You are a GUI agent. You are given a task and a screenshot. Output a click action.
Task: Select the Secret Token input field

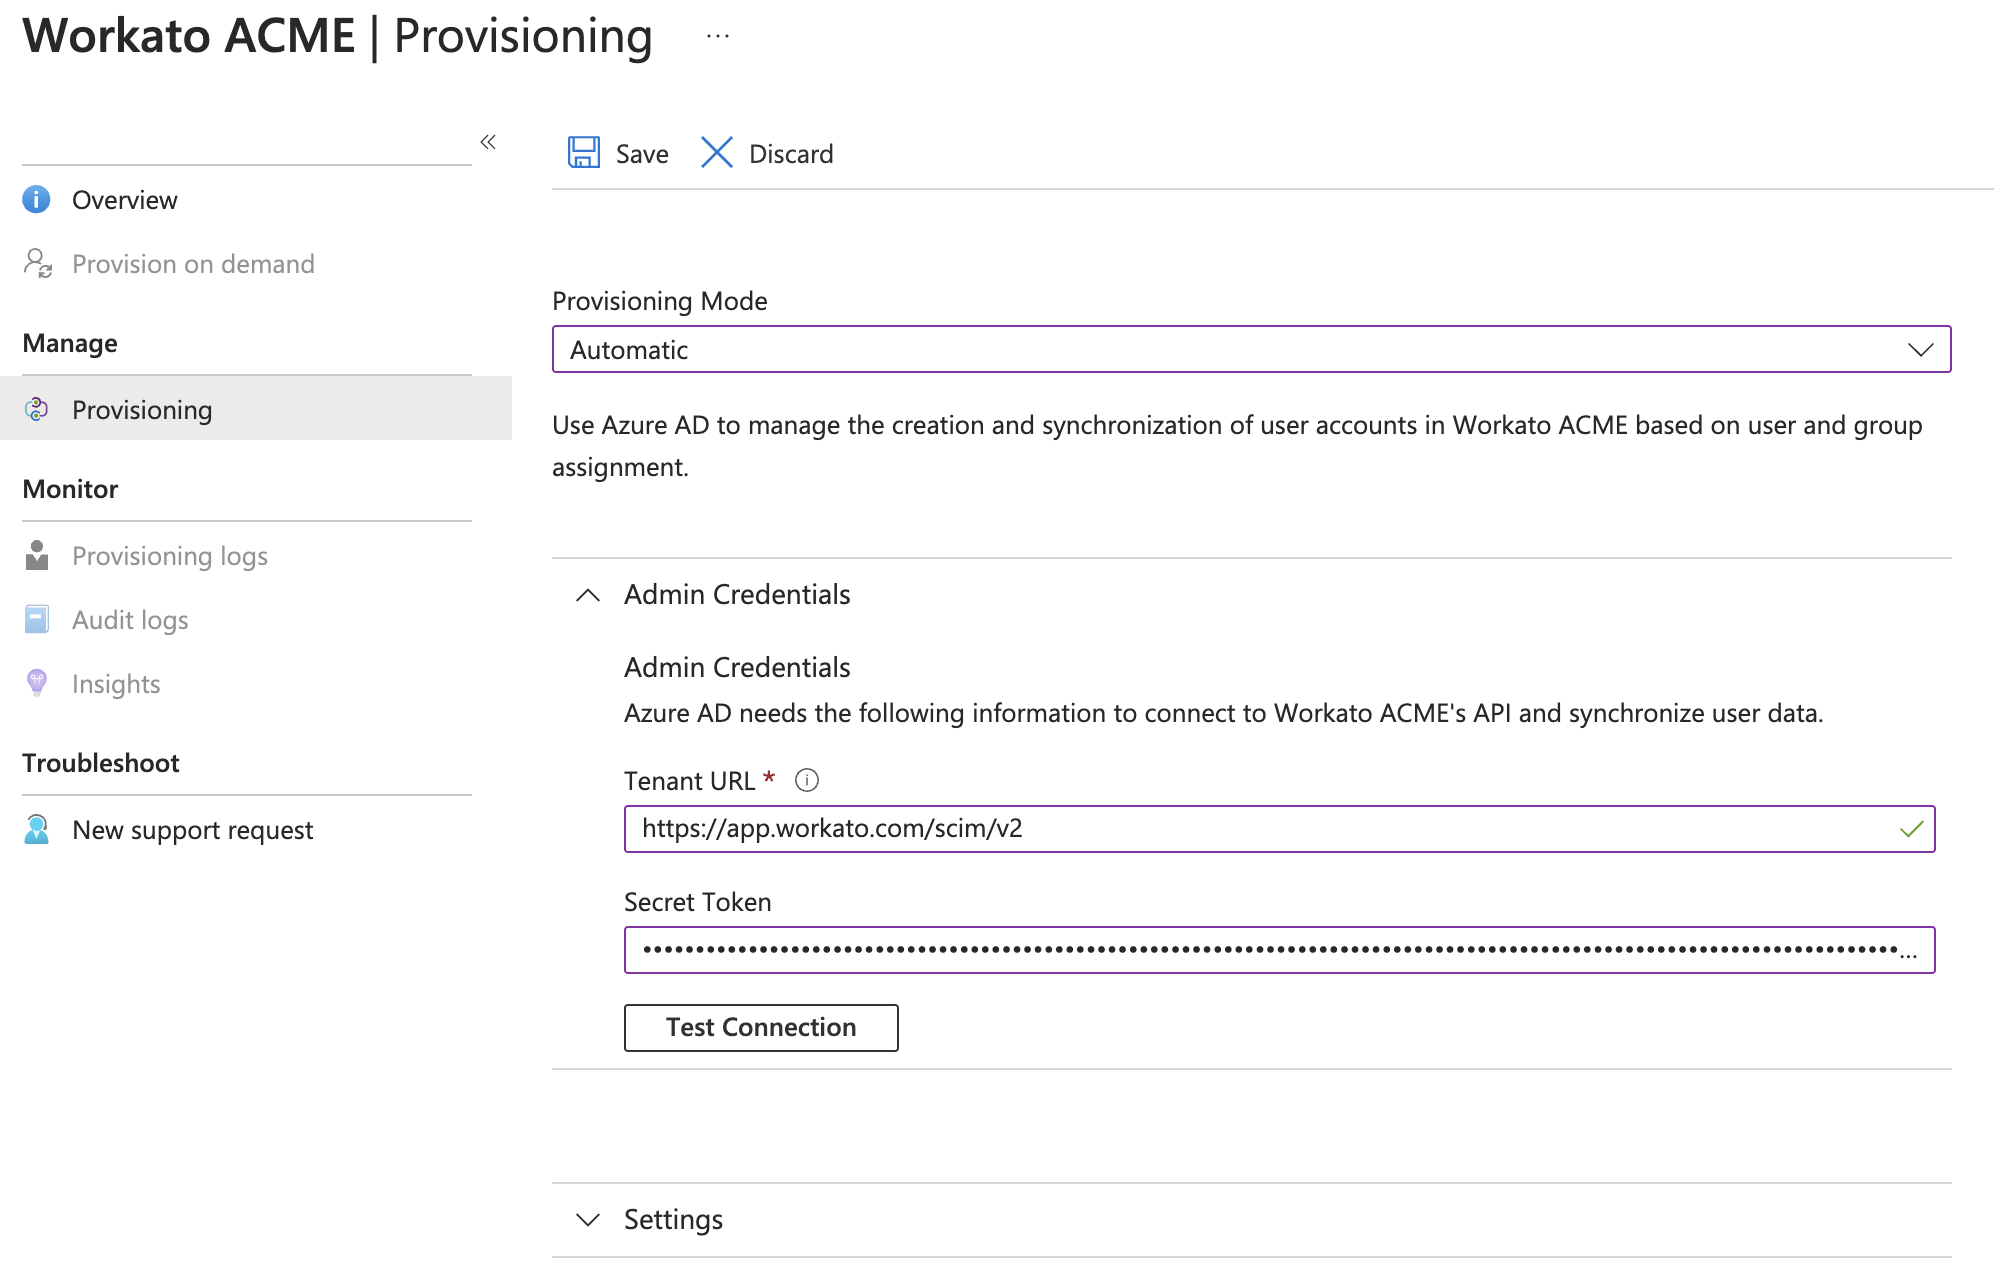[x=1280, y=950]
